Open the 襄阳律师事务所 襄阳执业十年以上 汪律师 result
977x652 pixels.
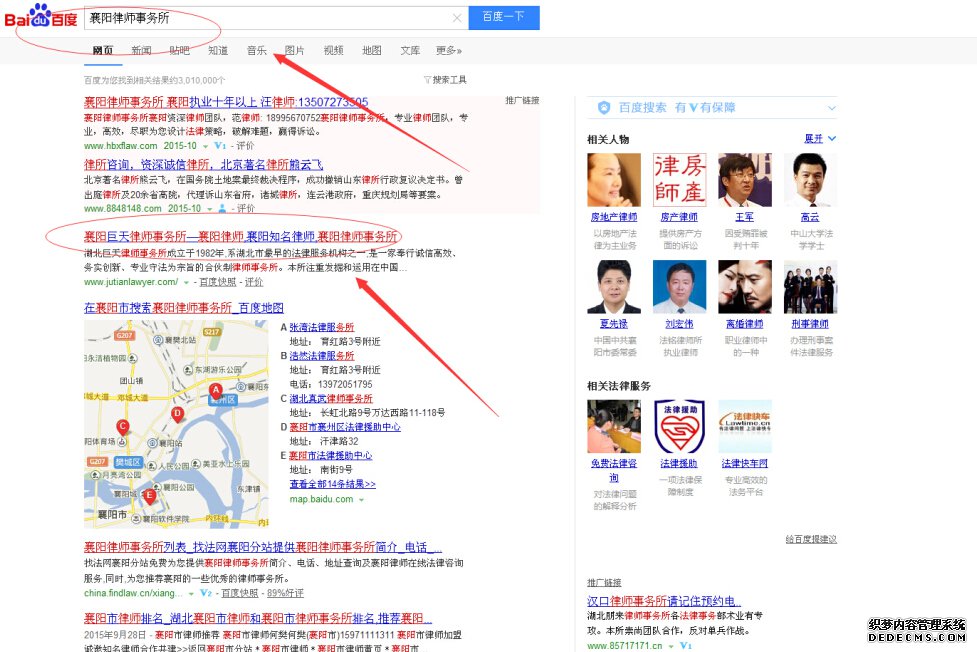point(226,102)
